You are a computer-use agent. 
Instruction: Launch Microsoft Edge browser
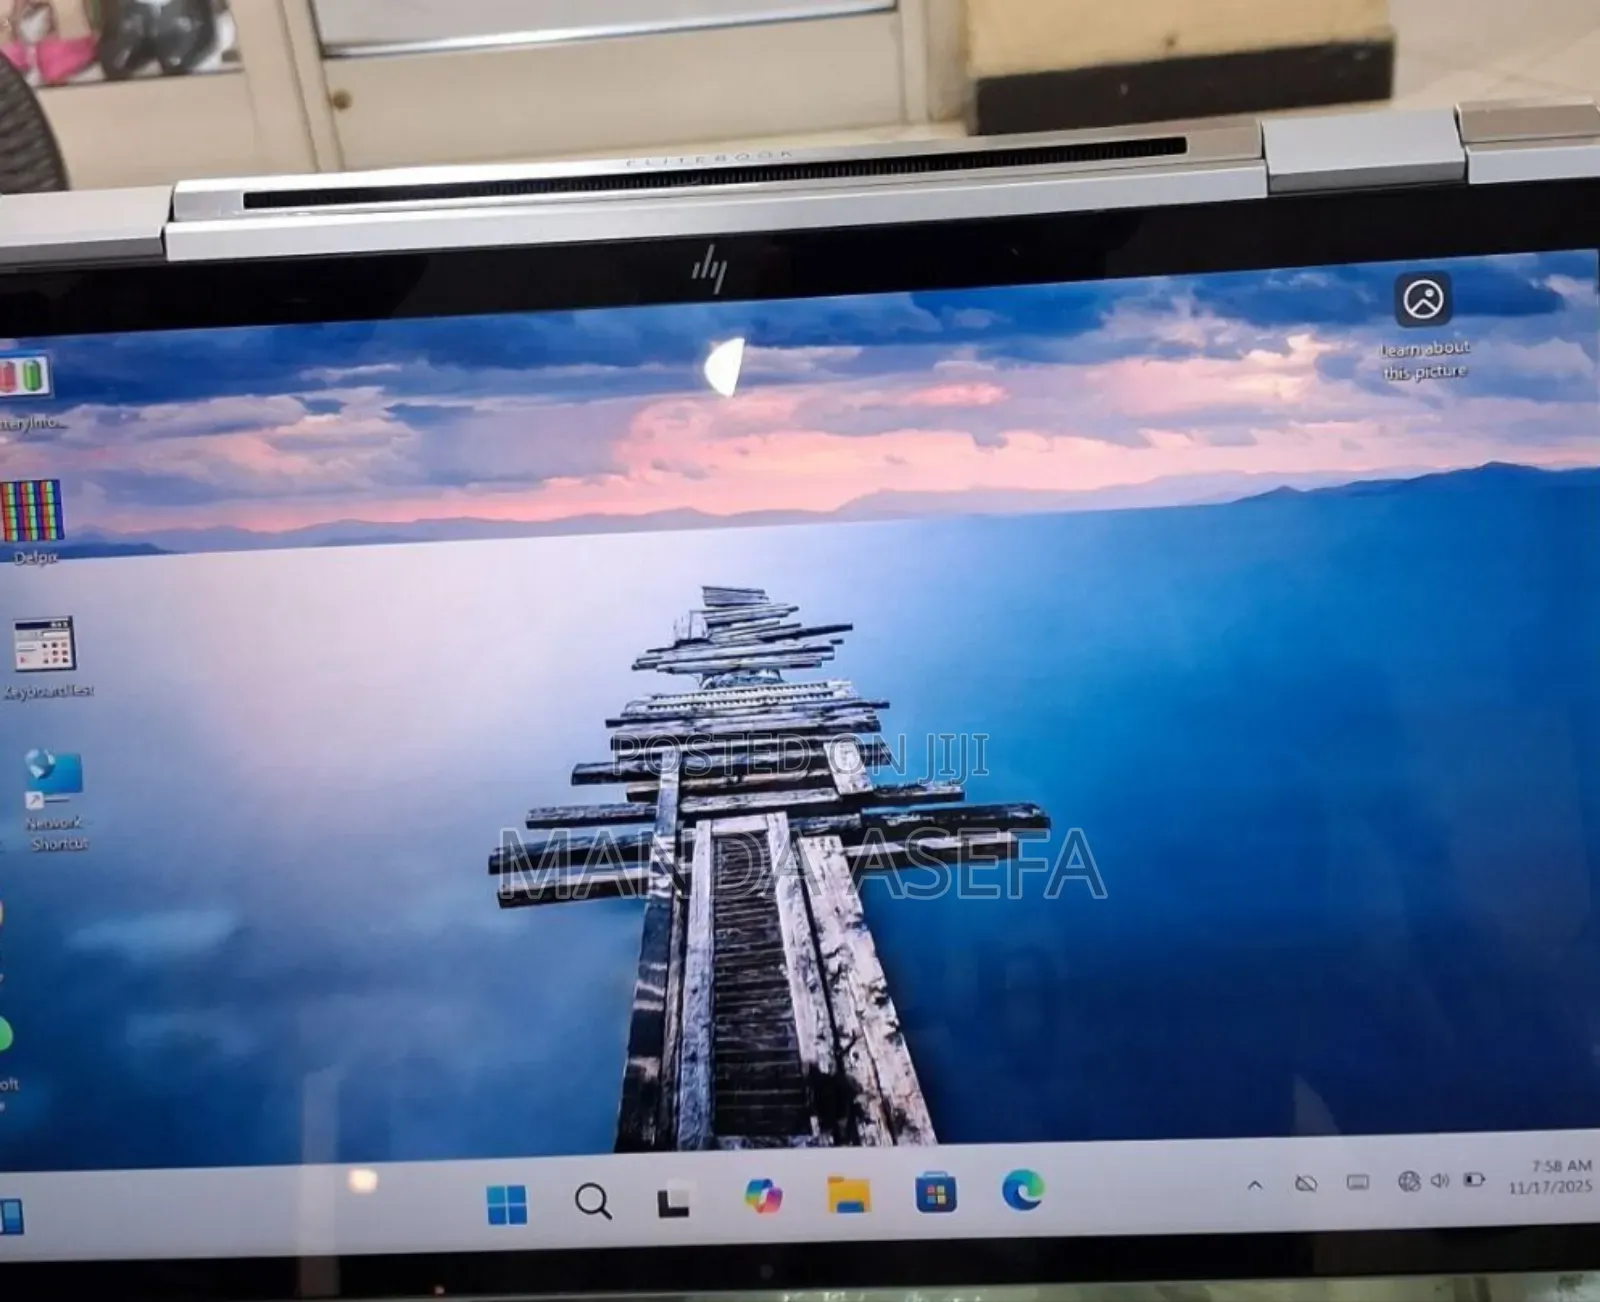click(x=1023, y=1190)
